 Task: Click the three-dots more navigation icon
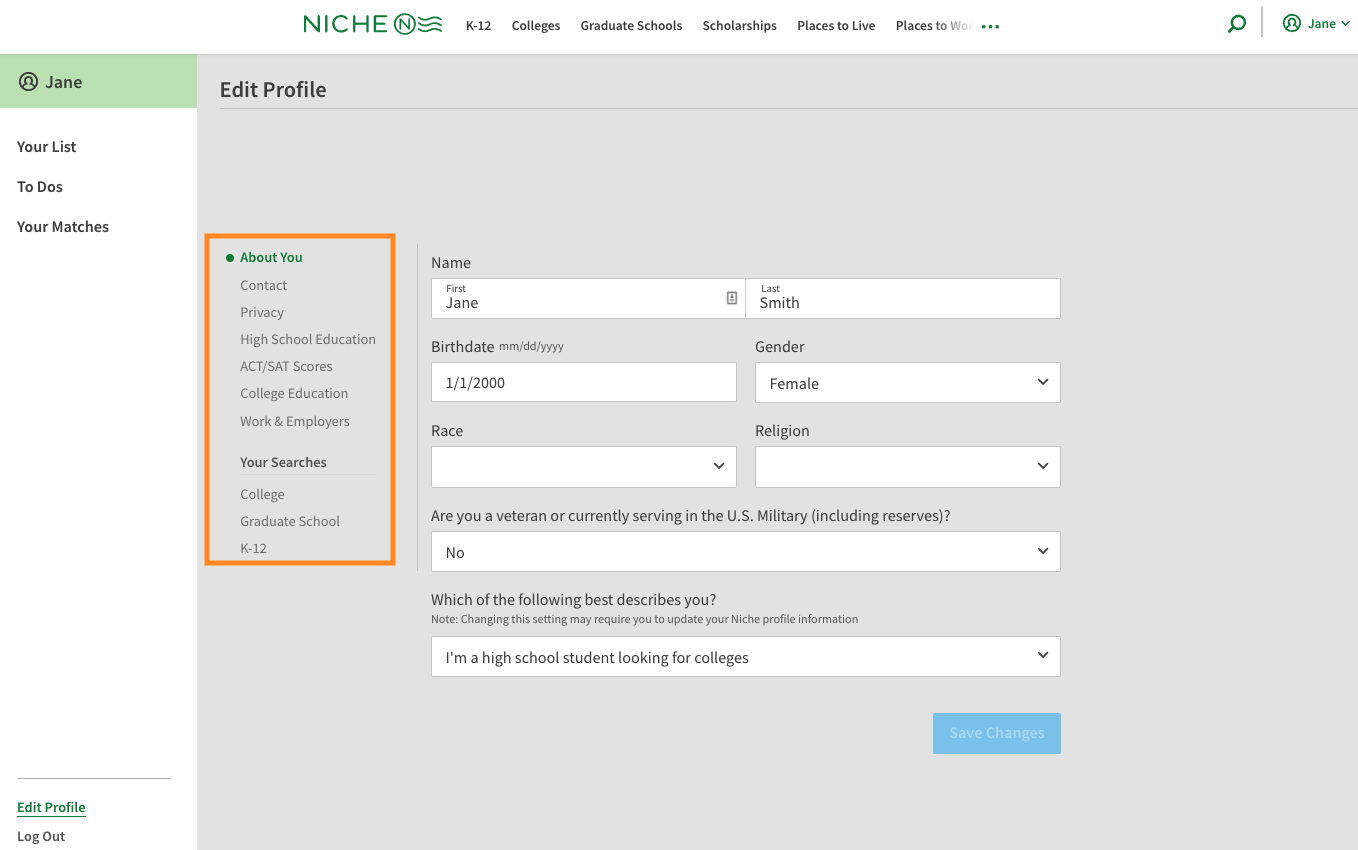(990, 27)
